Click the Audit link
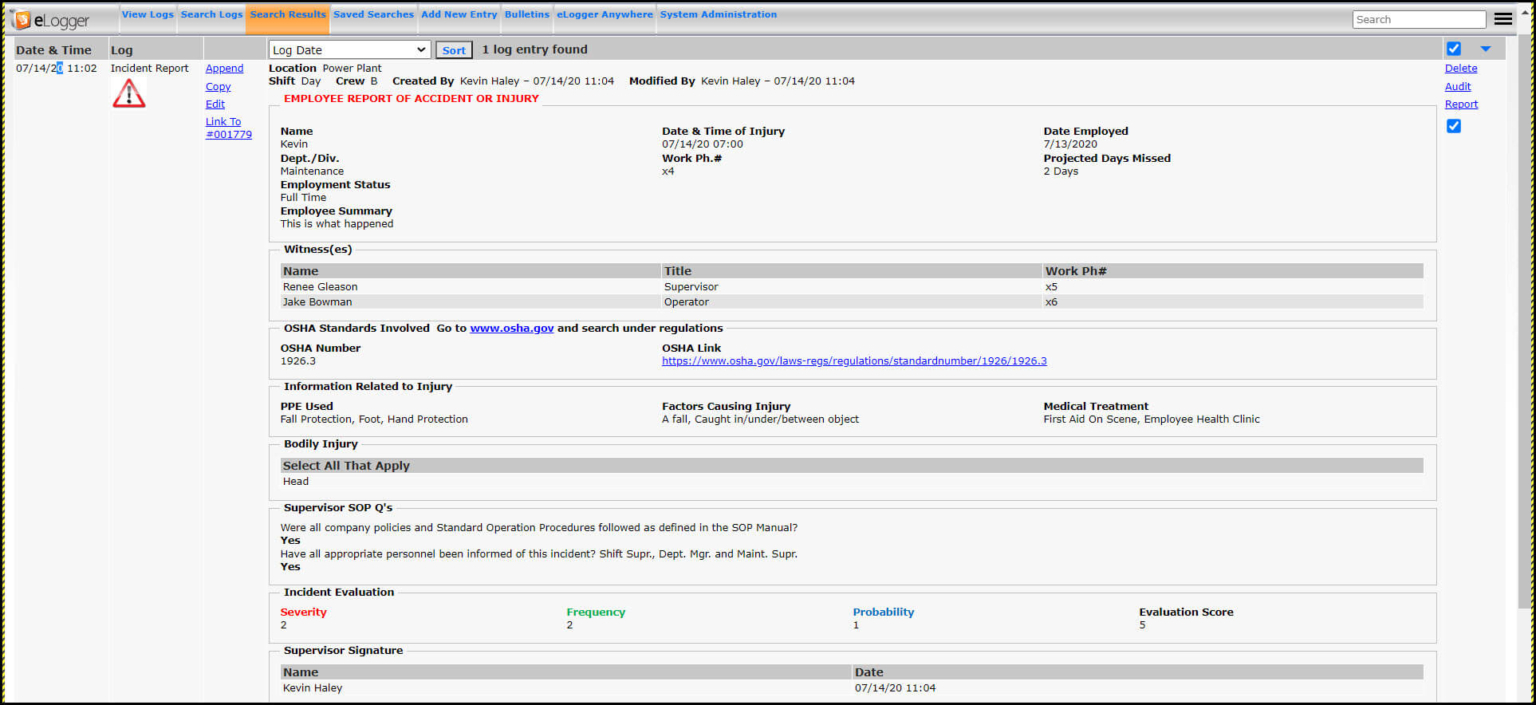This screenshot has height=705, width=1536. pos(1457,86)
